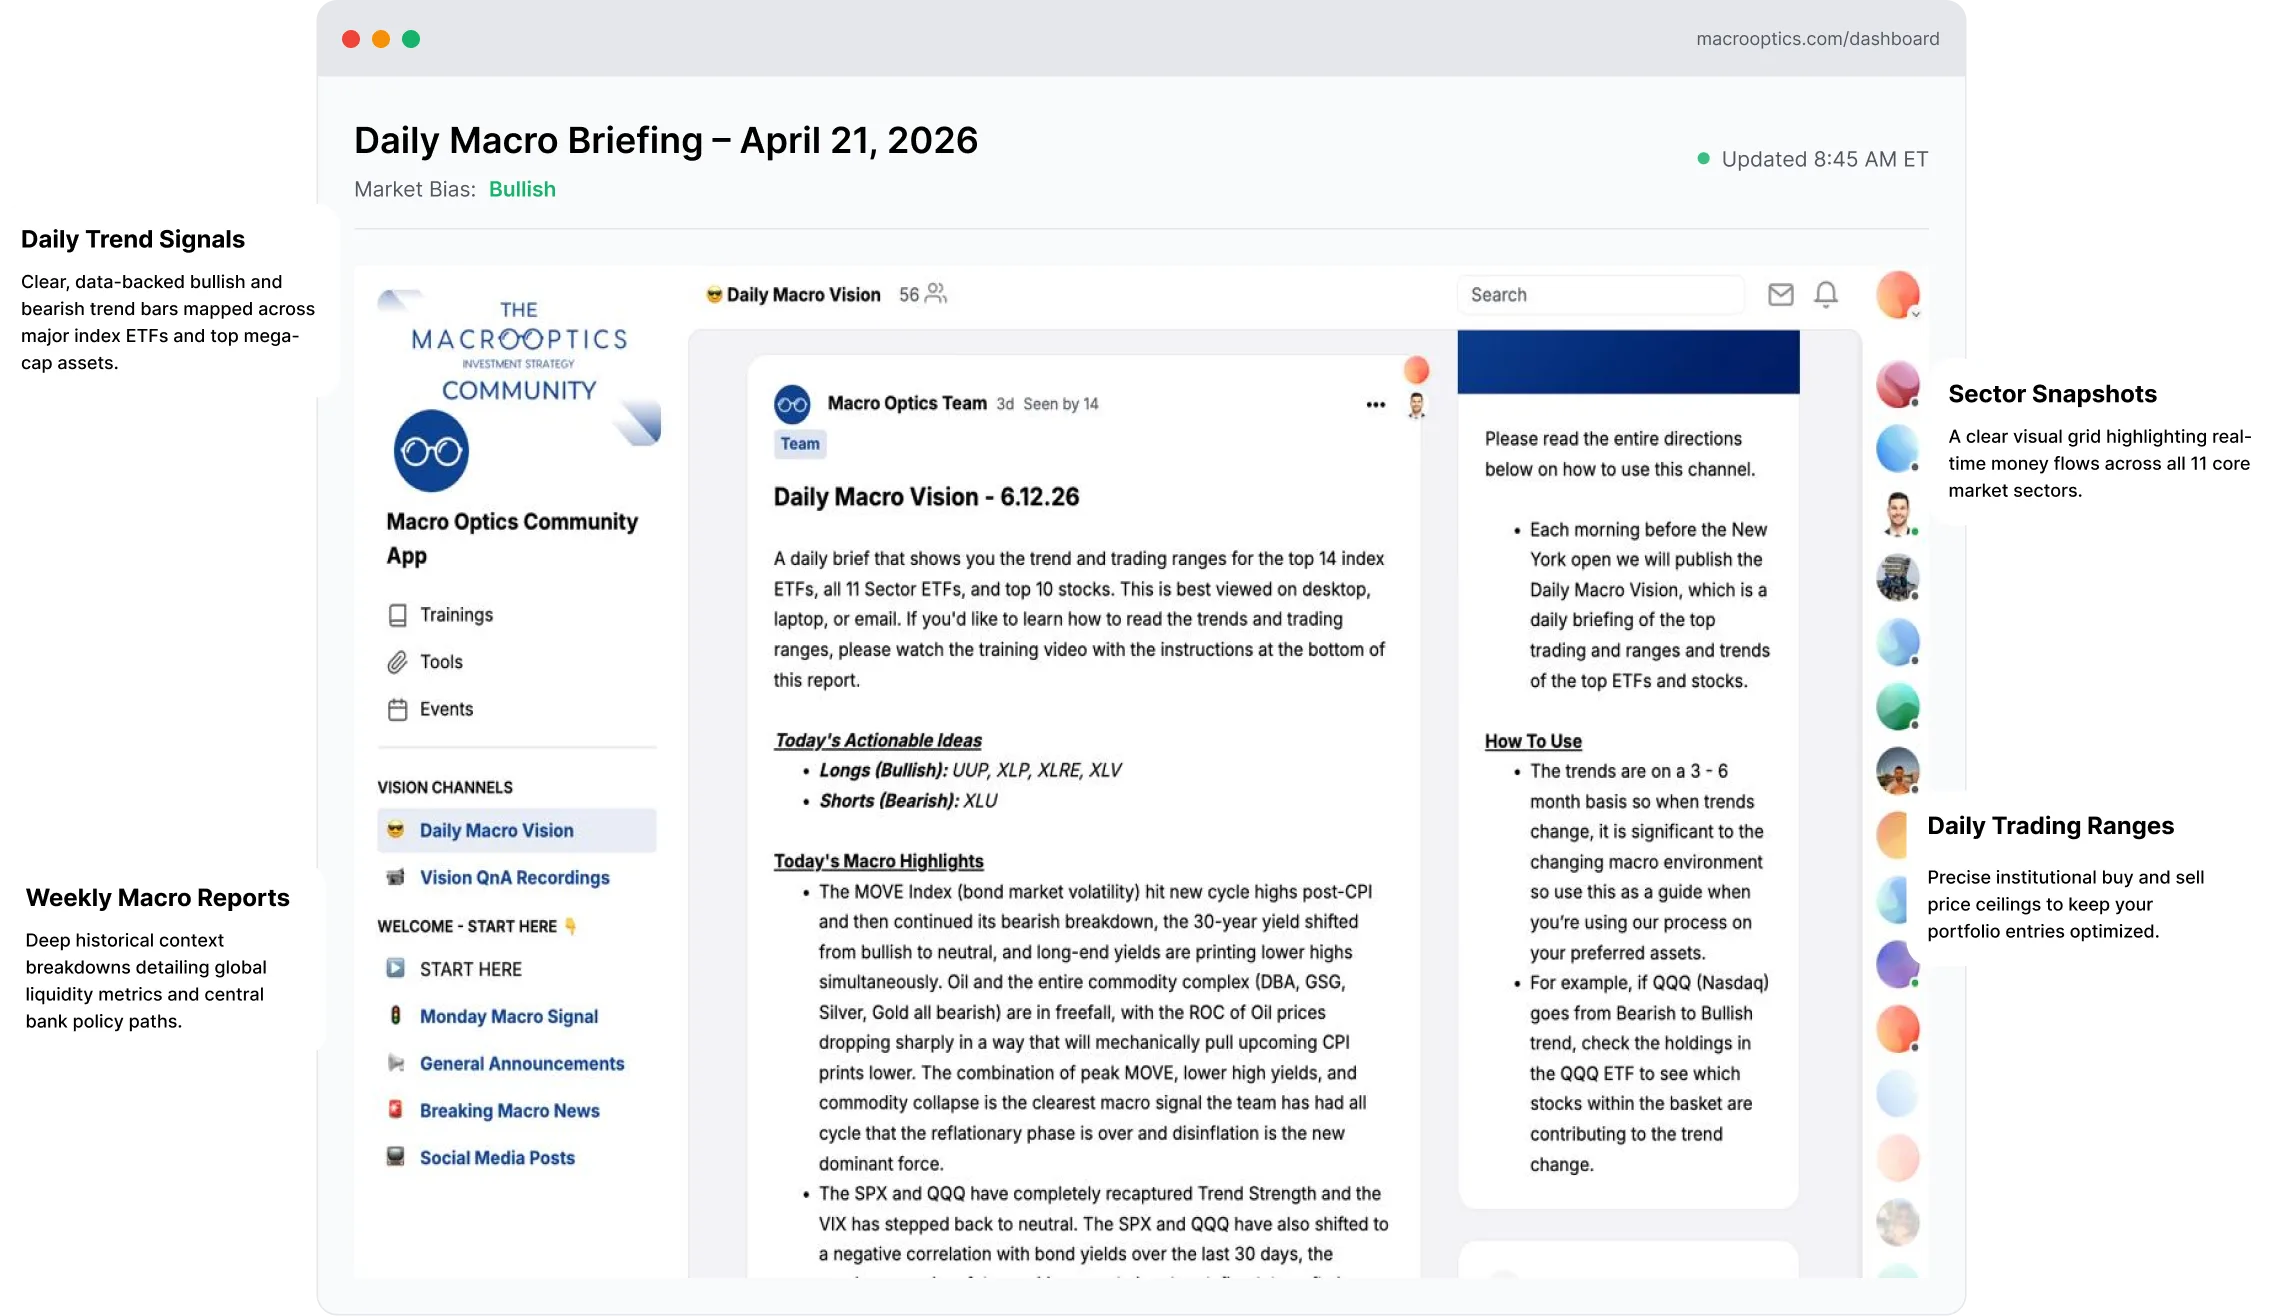Focus the Search input field

tap(1600, 295)
